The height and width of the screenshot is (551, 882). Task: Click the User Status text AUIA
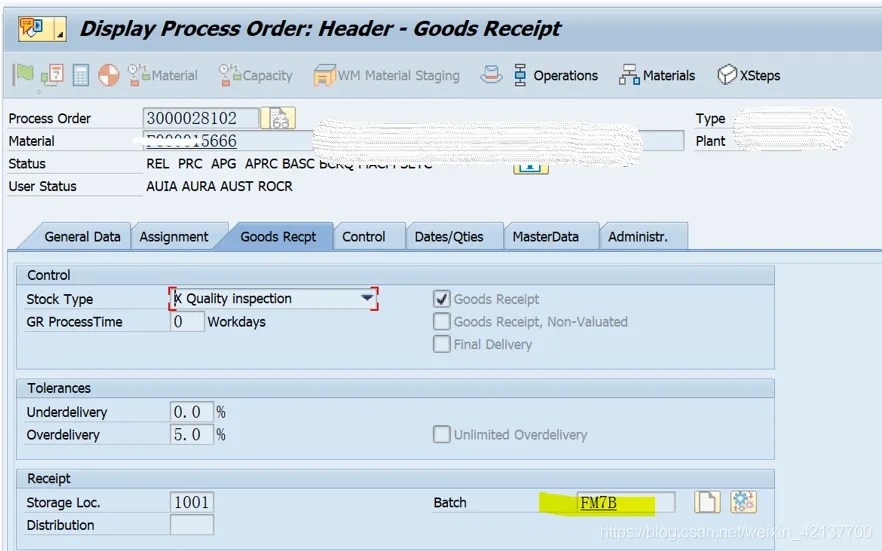point(162,186)
